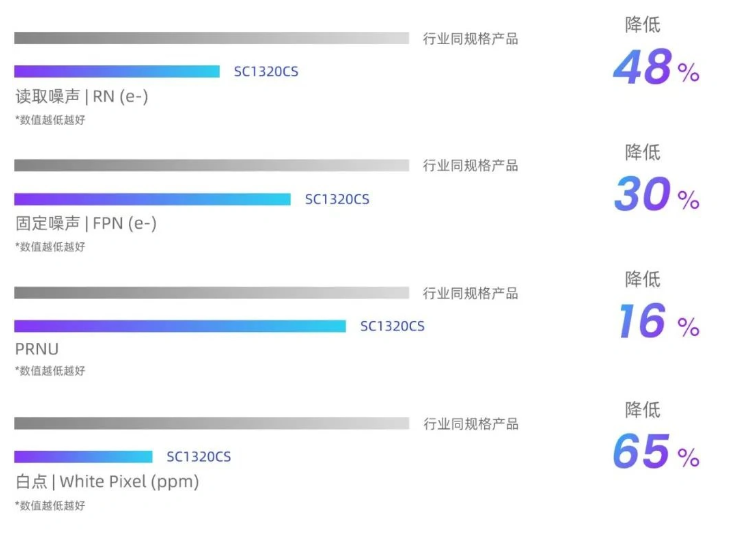Select the PRNU label
Image resolution: width=737 pixels, height=542 pixels.
click(x=37, y=349)
